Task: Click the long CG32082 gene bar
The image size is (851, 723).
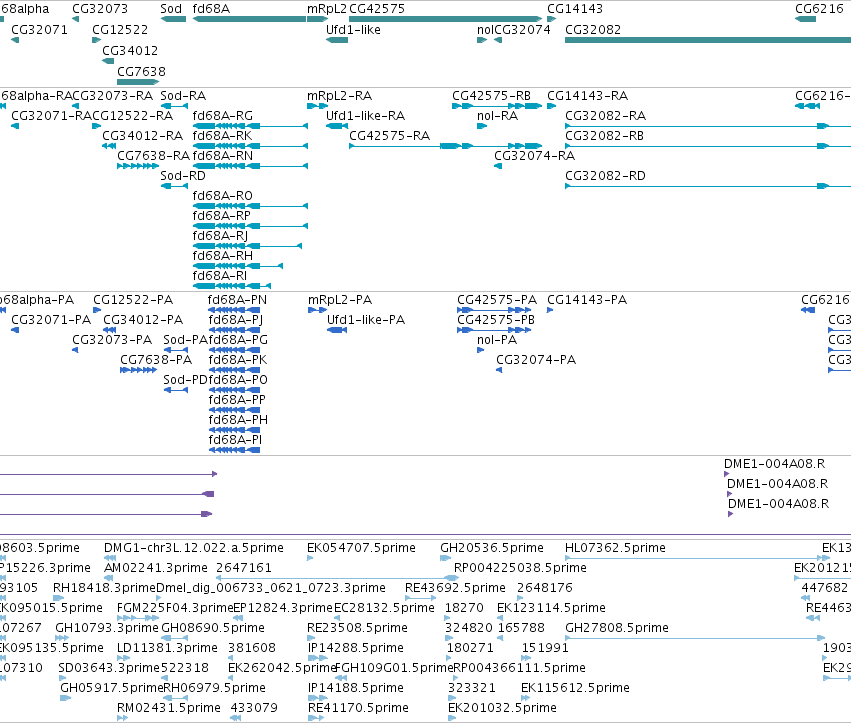Action: pyautogui.click(x=708, y=40)
